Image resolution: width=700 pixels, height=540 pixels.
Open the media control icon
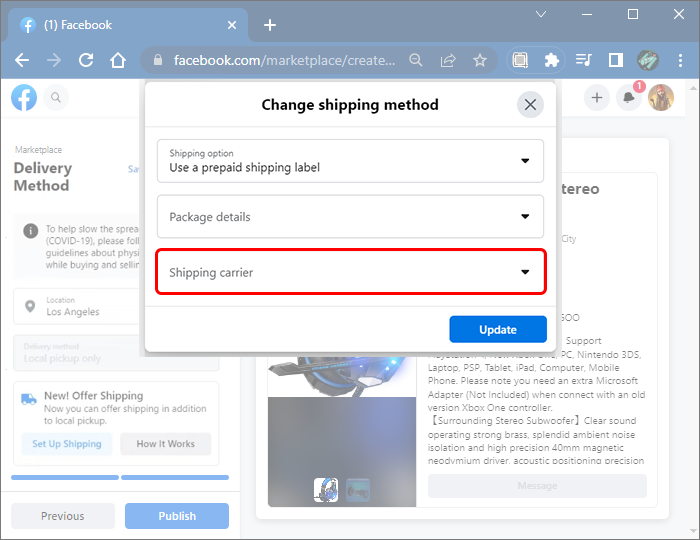[x=583, y=60]
